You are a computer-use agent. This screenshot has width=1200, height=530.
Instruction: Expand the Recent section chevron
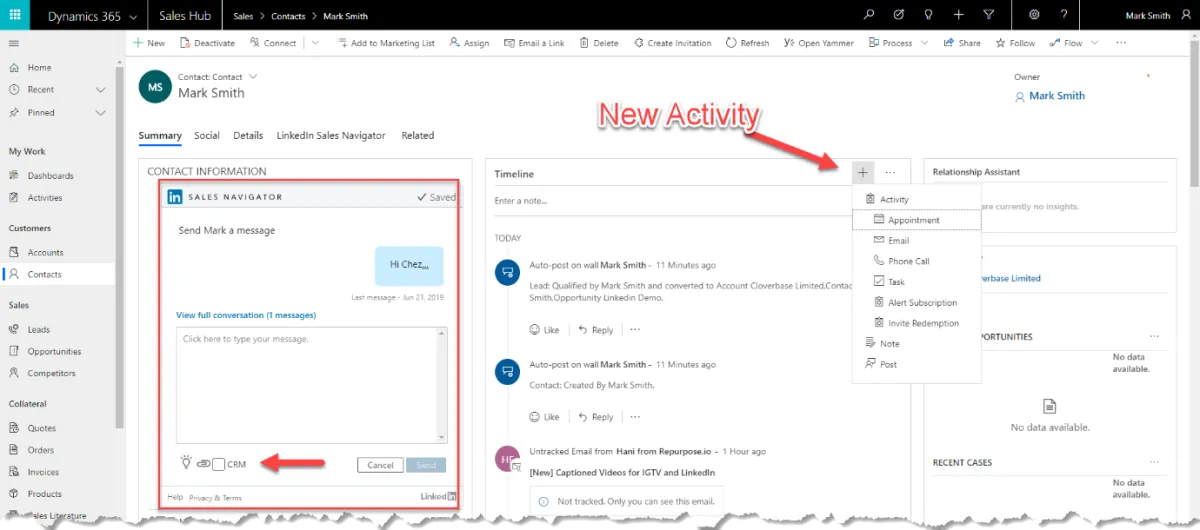pyautogui.click(x=100, y=90)
